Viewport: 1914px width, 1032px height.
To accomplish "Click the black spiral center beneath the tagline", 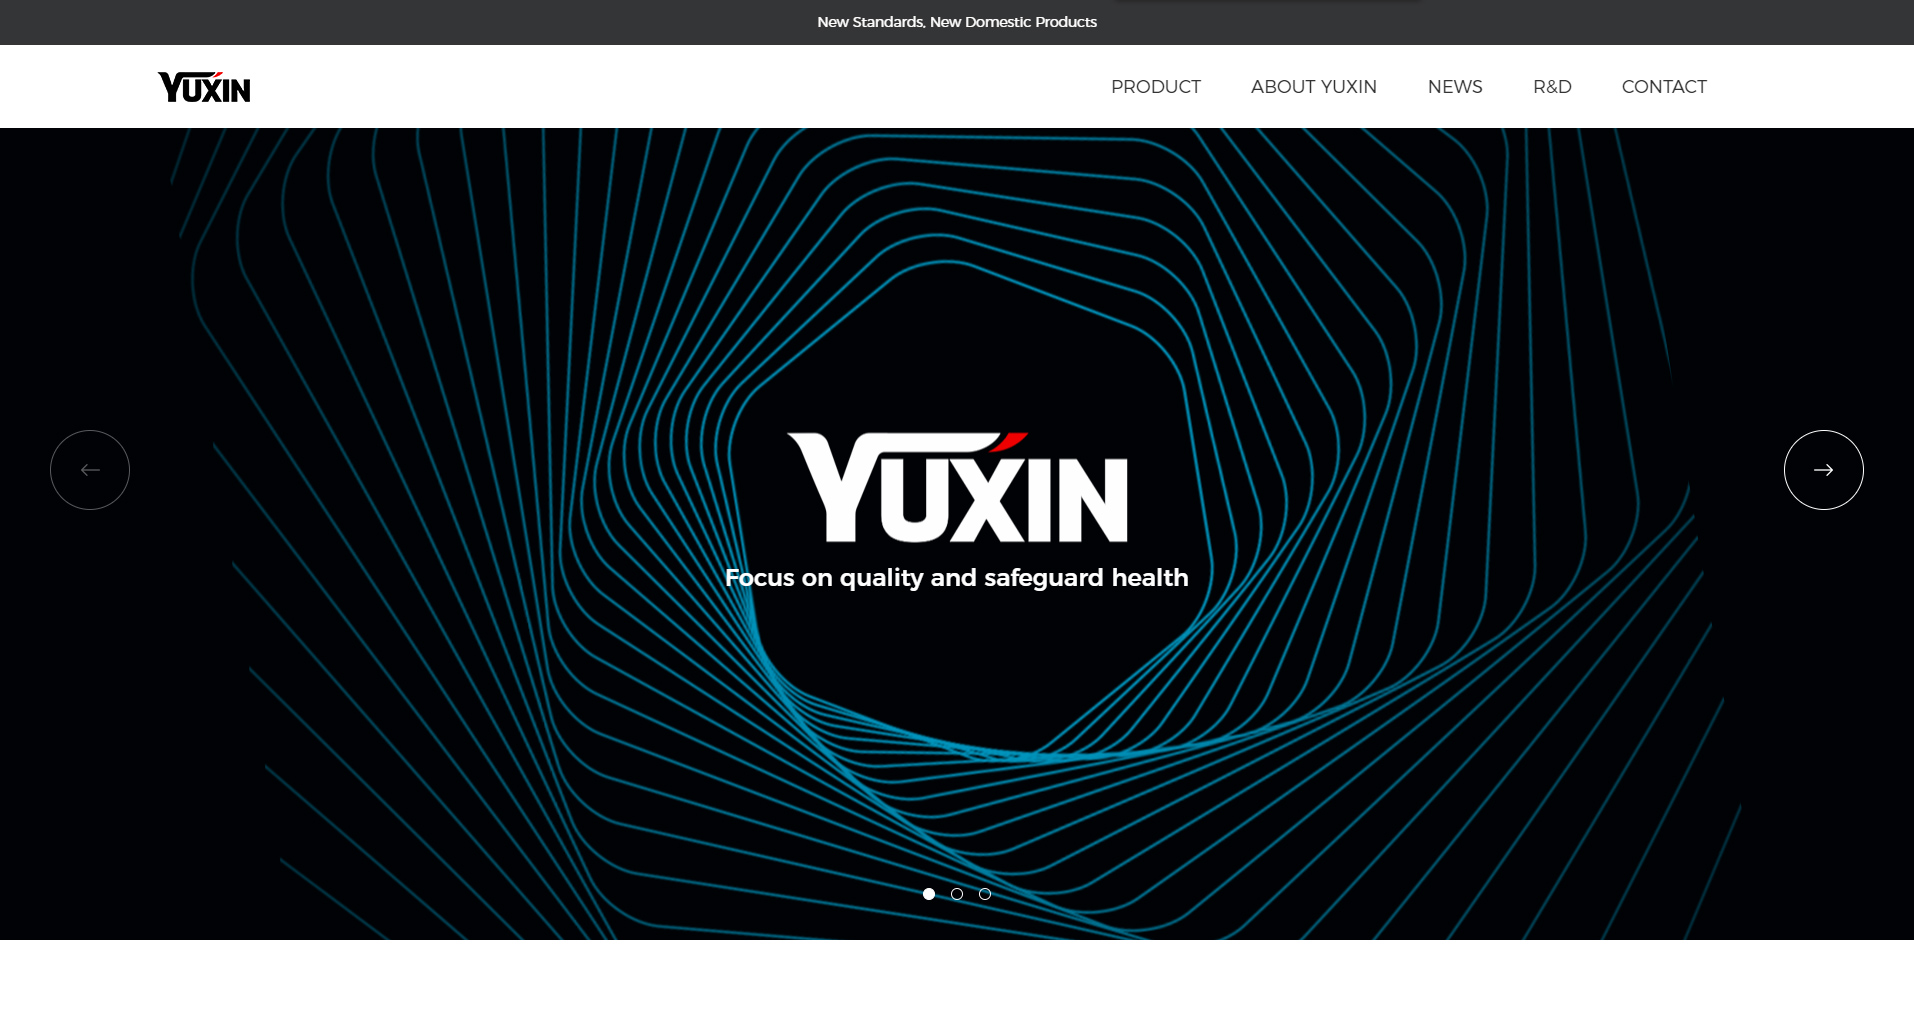I will (957, 660).
